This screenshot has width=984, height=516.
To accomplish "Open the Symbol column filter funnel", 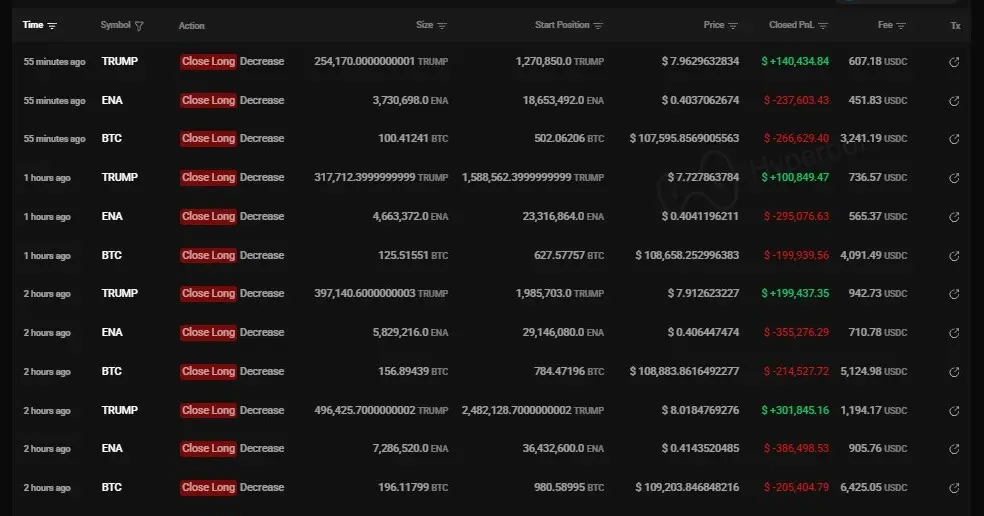I will pos(139,26).
